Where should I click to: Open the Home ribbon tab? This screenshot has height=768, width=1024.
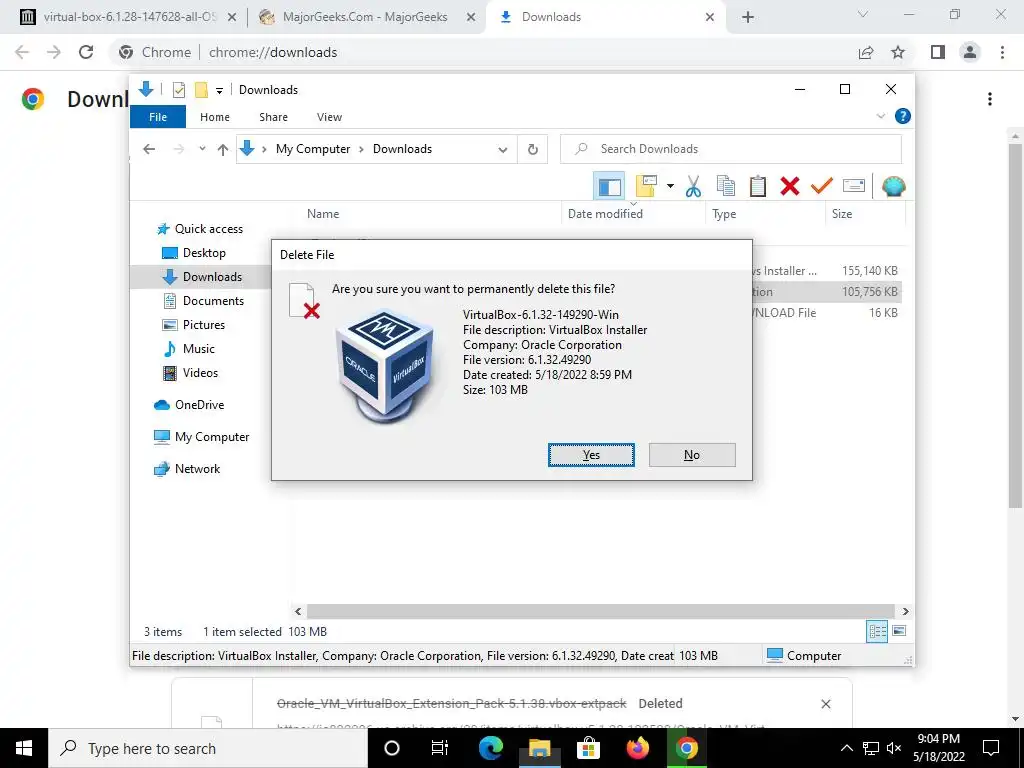pos(215,117)
